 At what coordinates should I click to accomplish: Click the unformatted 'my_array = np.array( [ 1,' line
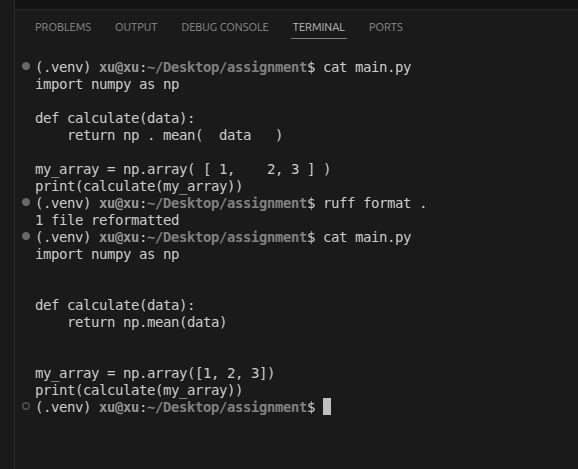(x=182, y=170)
